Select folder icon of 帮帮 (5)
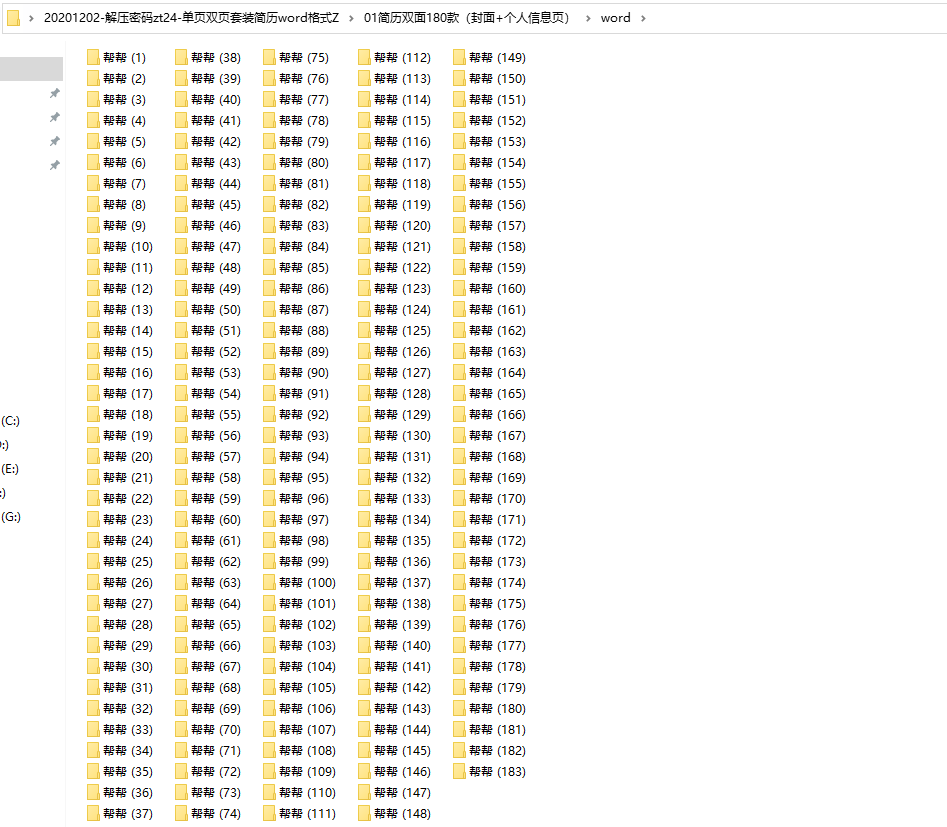947x827 pixels. 93,141
